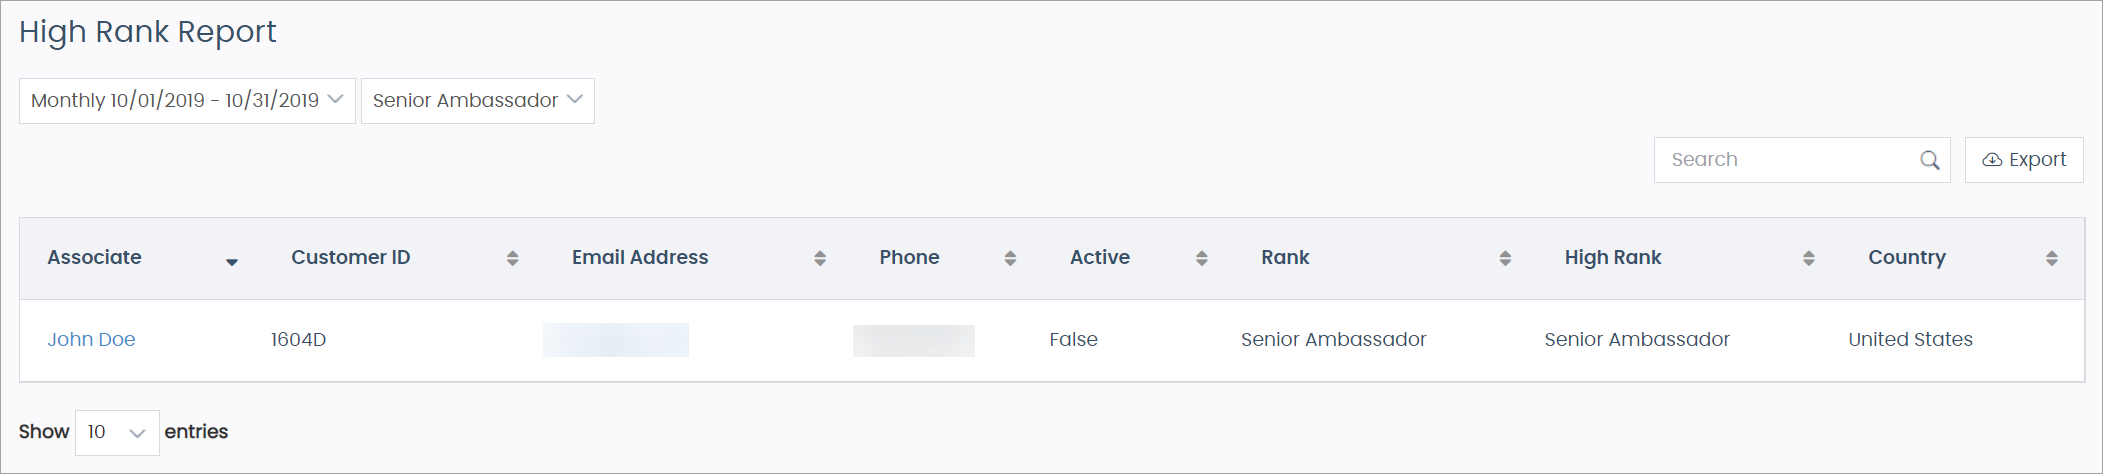Open the John Doe associate link

[x=91, y=340]
